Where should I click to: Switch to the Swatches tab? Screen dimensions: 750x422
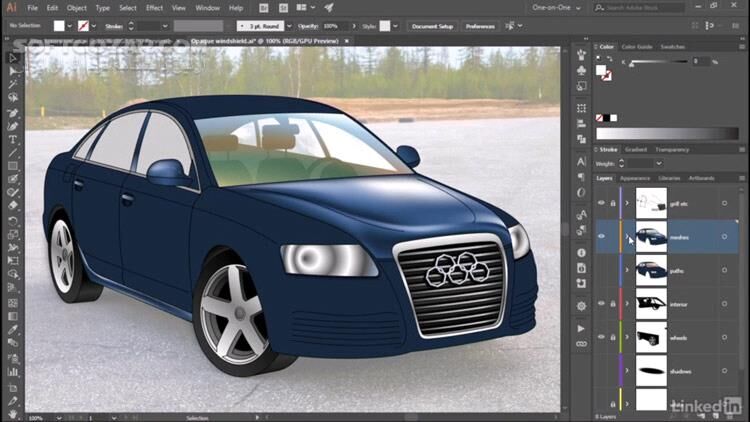(x=672, y=46)
